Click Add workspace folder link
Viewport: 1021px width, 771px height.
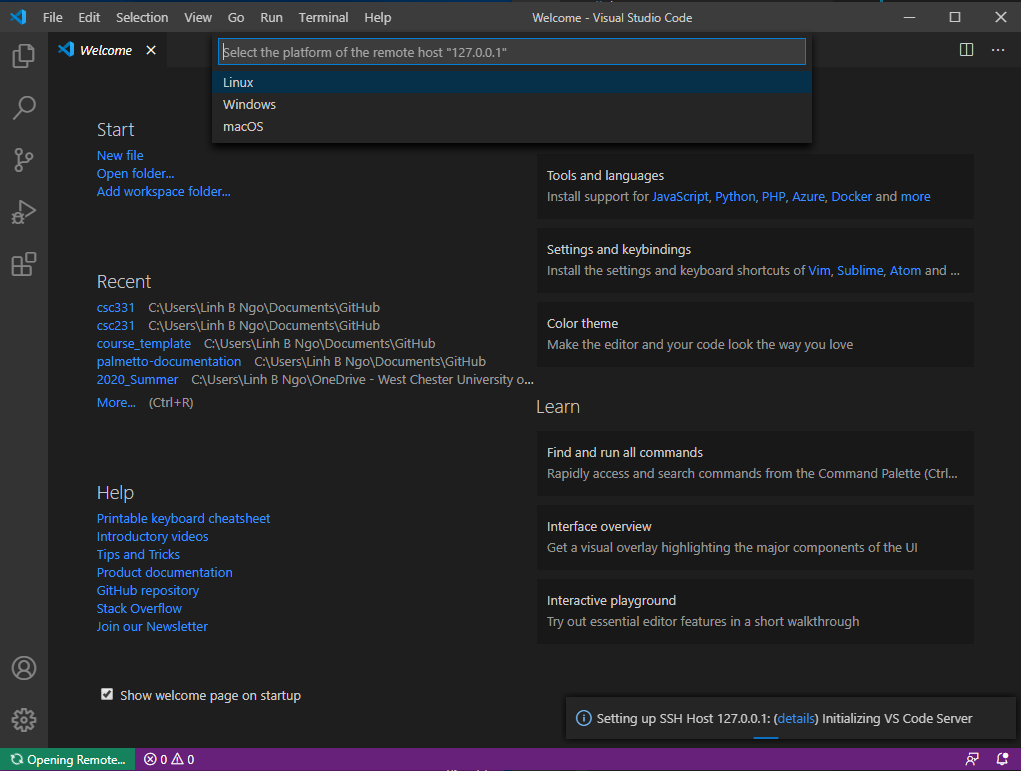(163, 191)
